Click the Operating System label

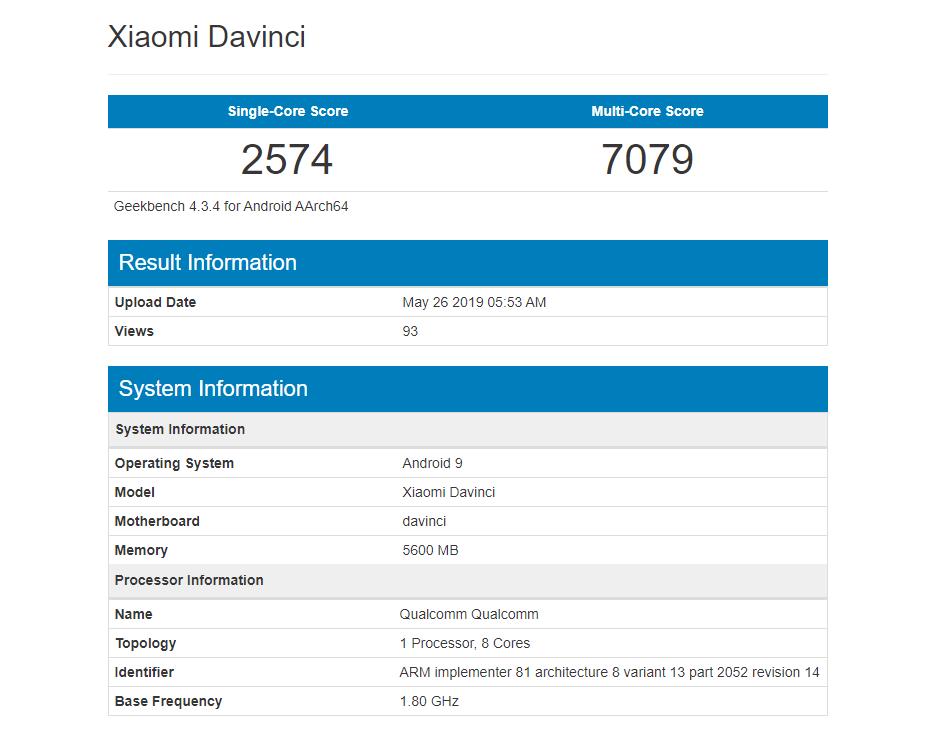174,463
